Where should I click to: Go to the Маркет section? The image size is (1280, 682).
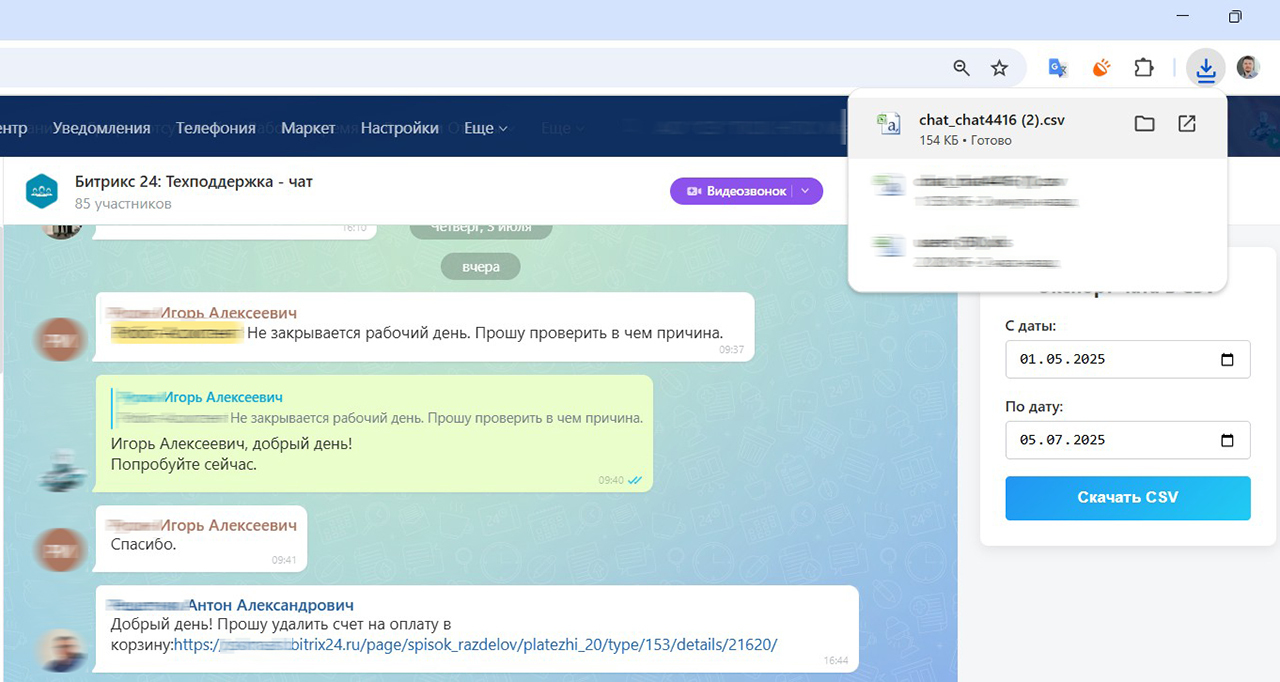point(308,128)
